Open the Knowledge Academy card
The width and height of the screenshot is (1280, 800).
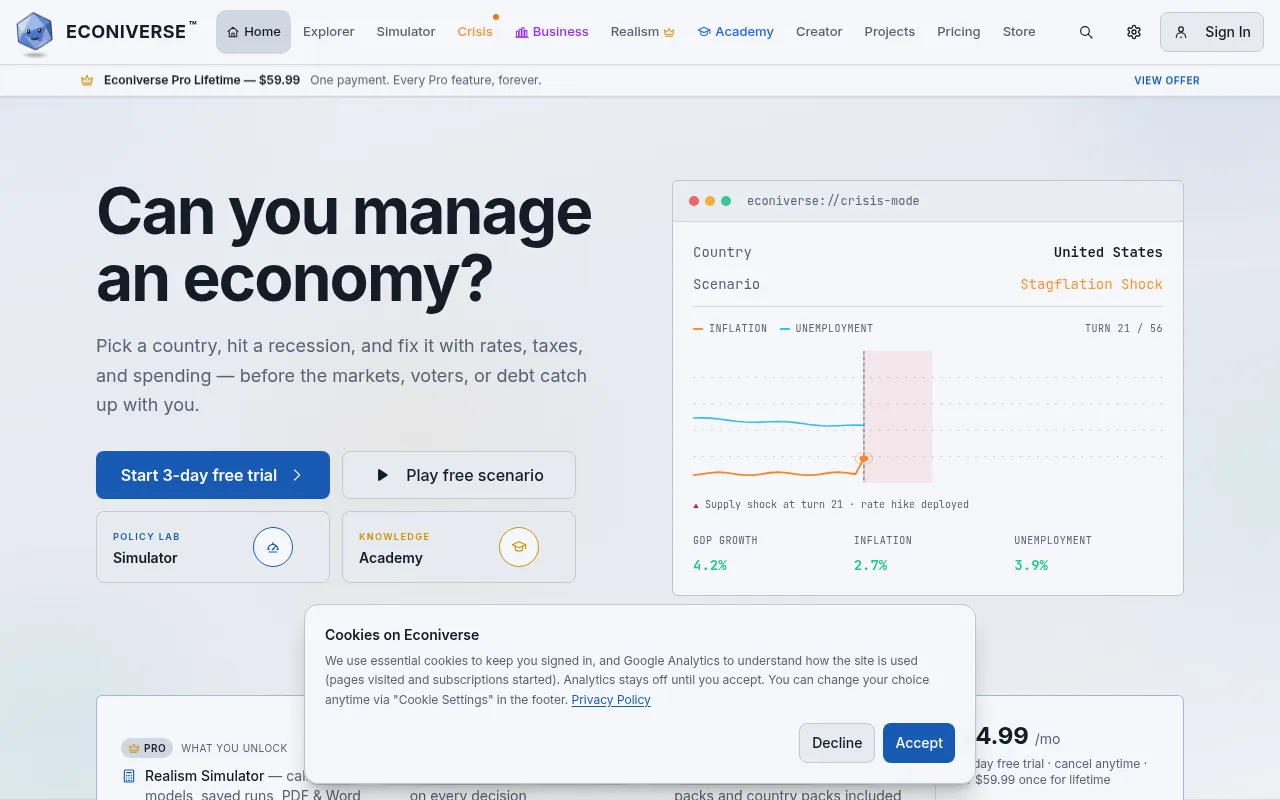point(459,547)
